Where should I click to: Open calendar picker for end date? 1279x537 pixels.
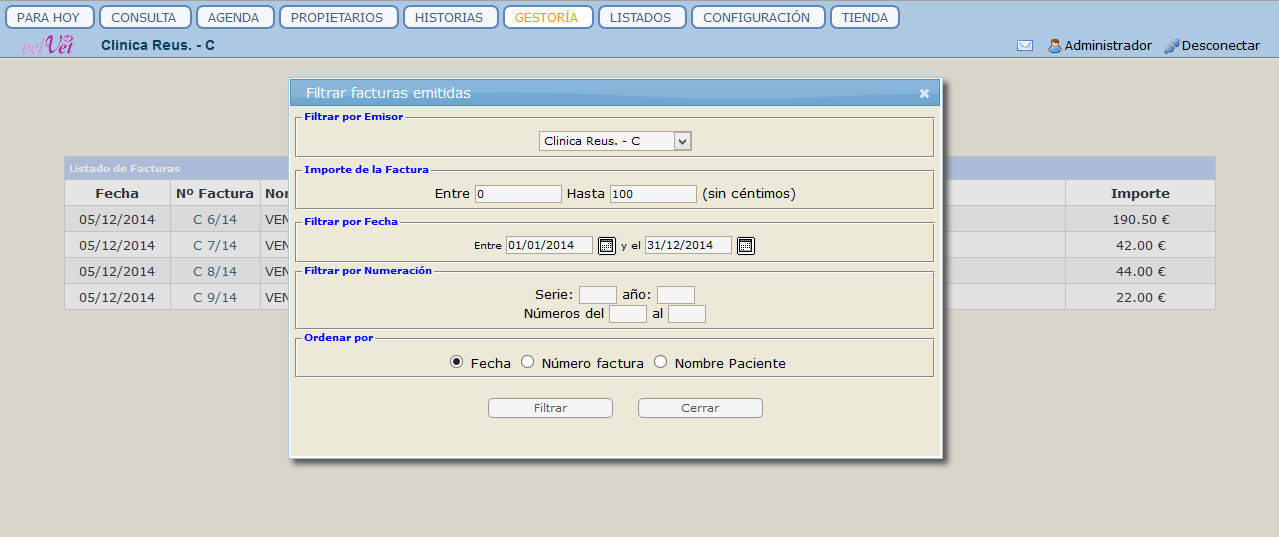pos(746,246)
